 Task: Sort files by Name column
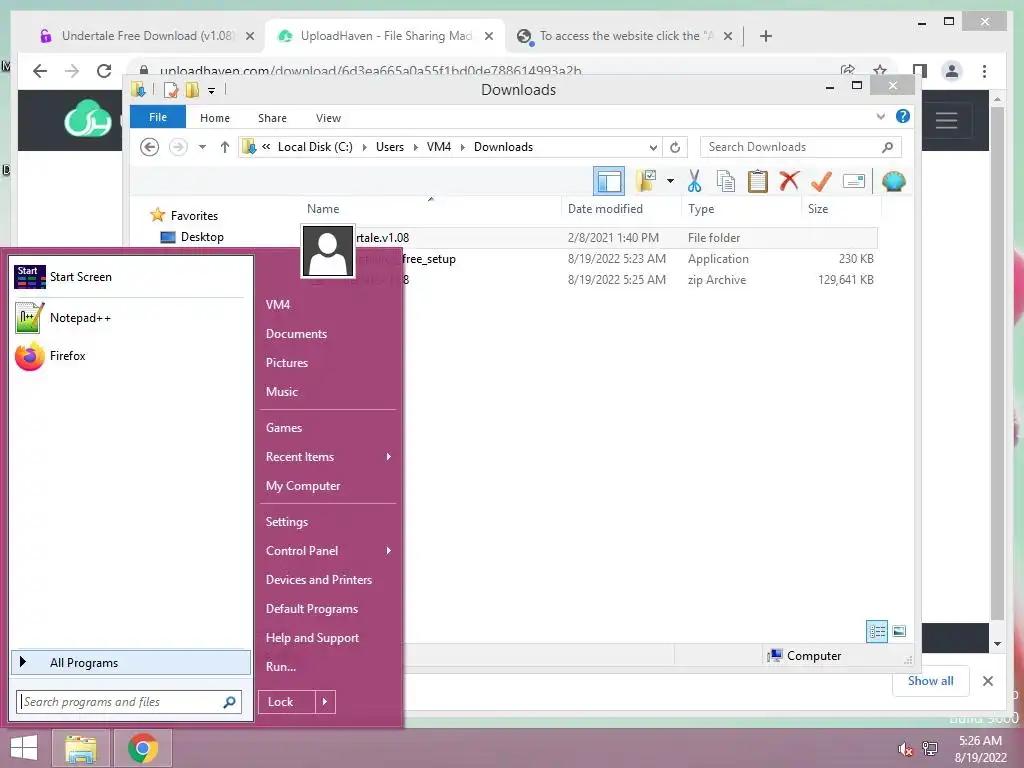[323, 209]
